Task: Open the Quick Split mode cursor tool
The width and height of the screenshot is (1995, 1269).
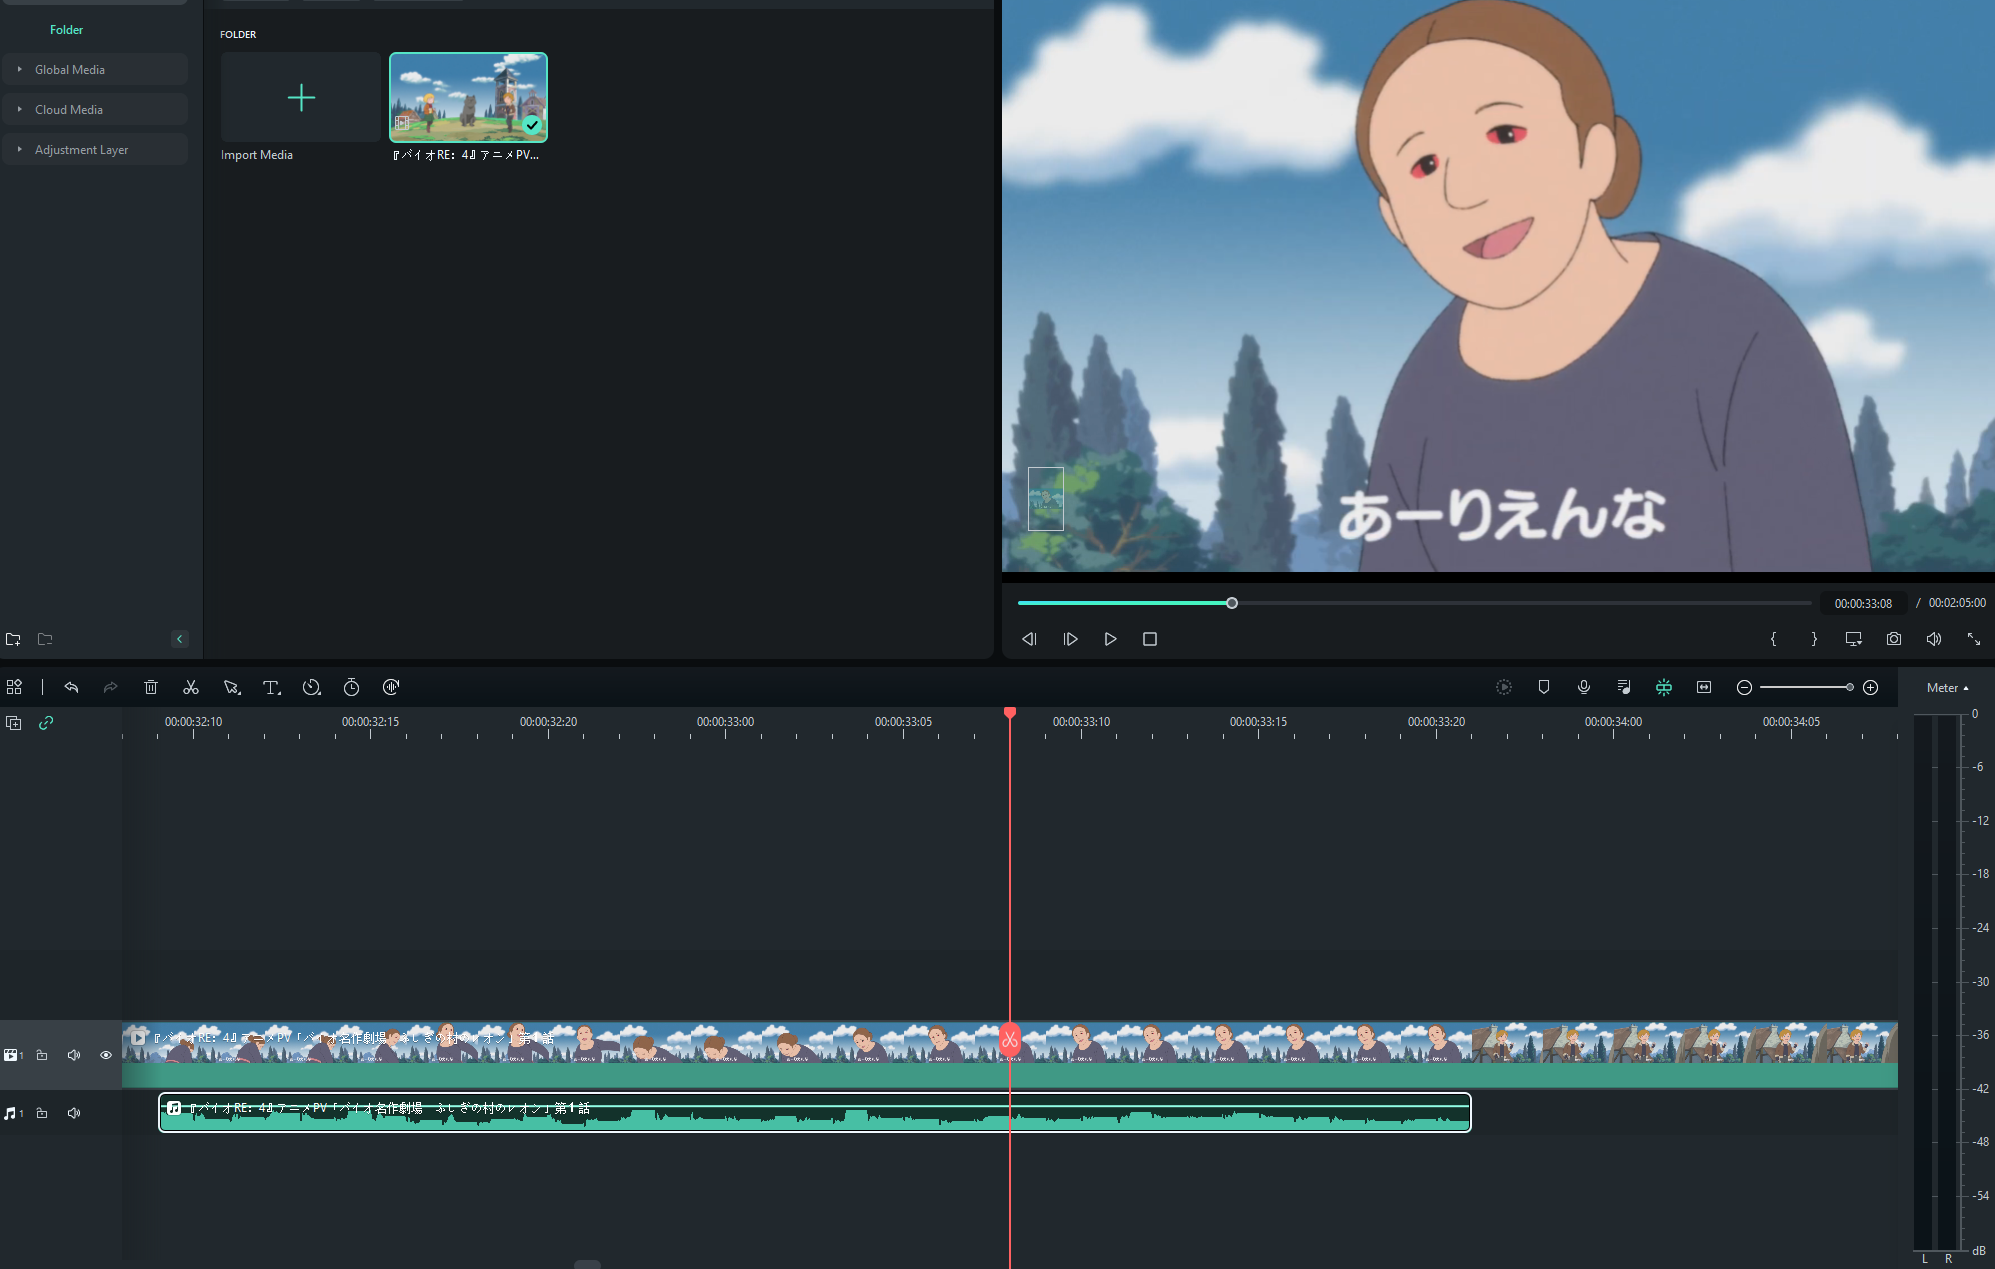Action: coord(232,687)
